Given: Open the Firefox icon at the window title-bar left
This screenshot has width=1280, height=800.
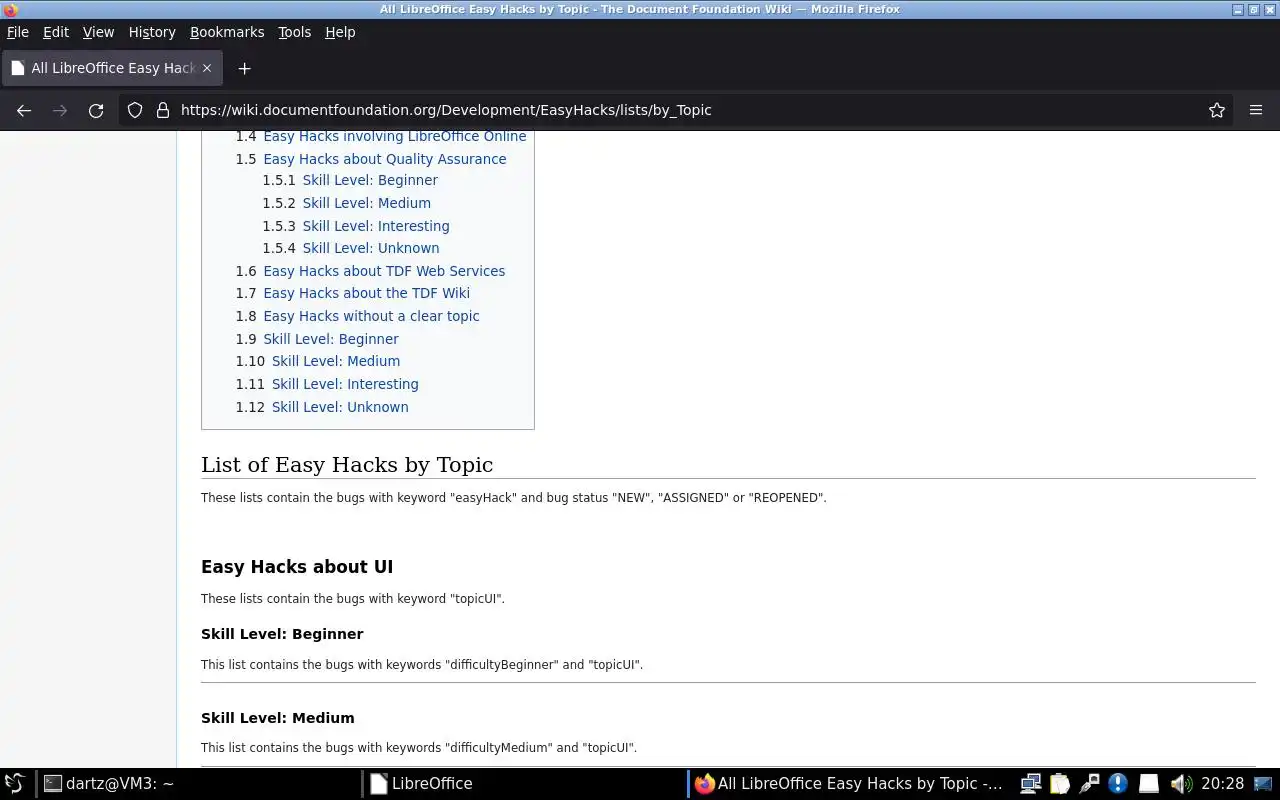Looking at the screenshot, I should tap(9, 9).
